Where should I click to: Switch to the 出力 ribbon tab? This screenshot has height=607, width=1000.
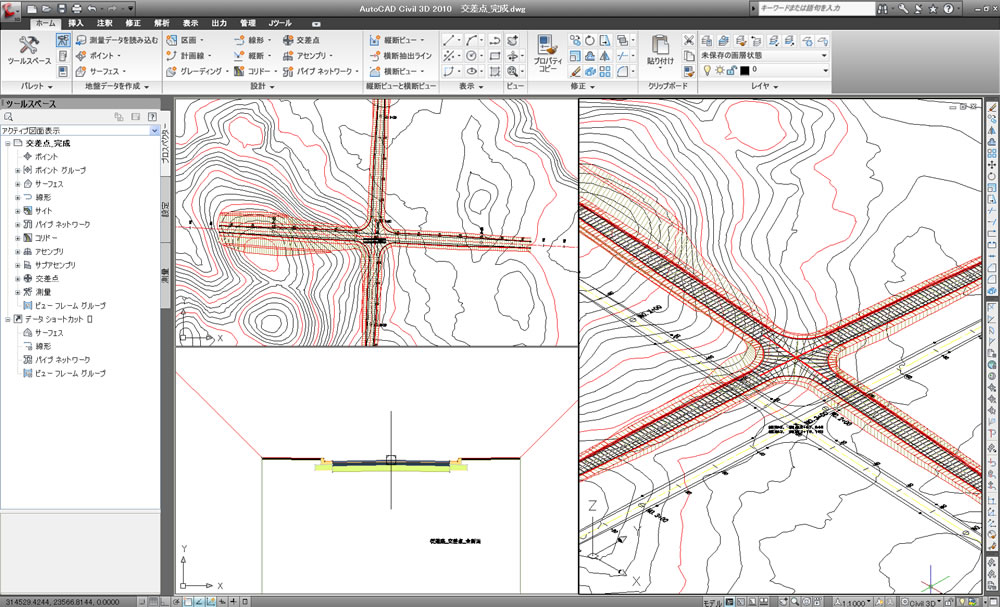pos(219,23)
